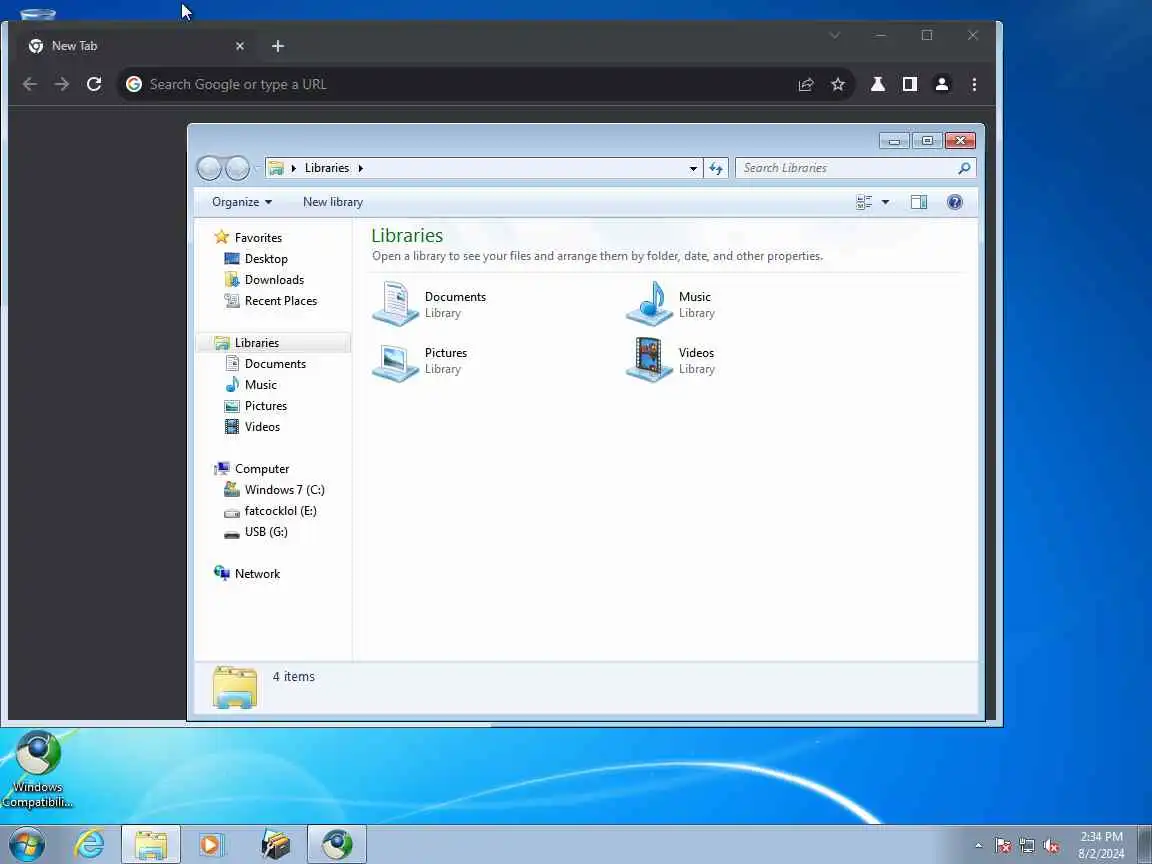Click the Change your view icon

(864, 202)
